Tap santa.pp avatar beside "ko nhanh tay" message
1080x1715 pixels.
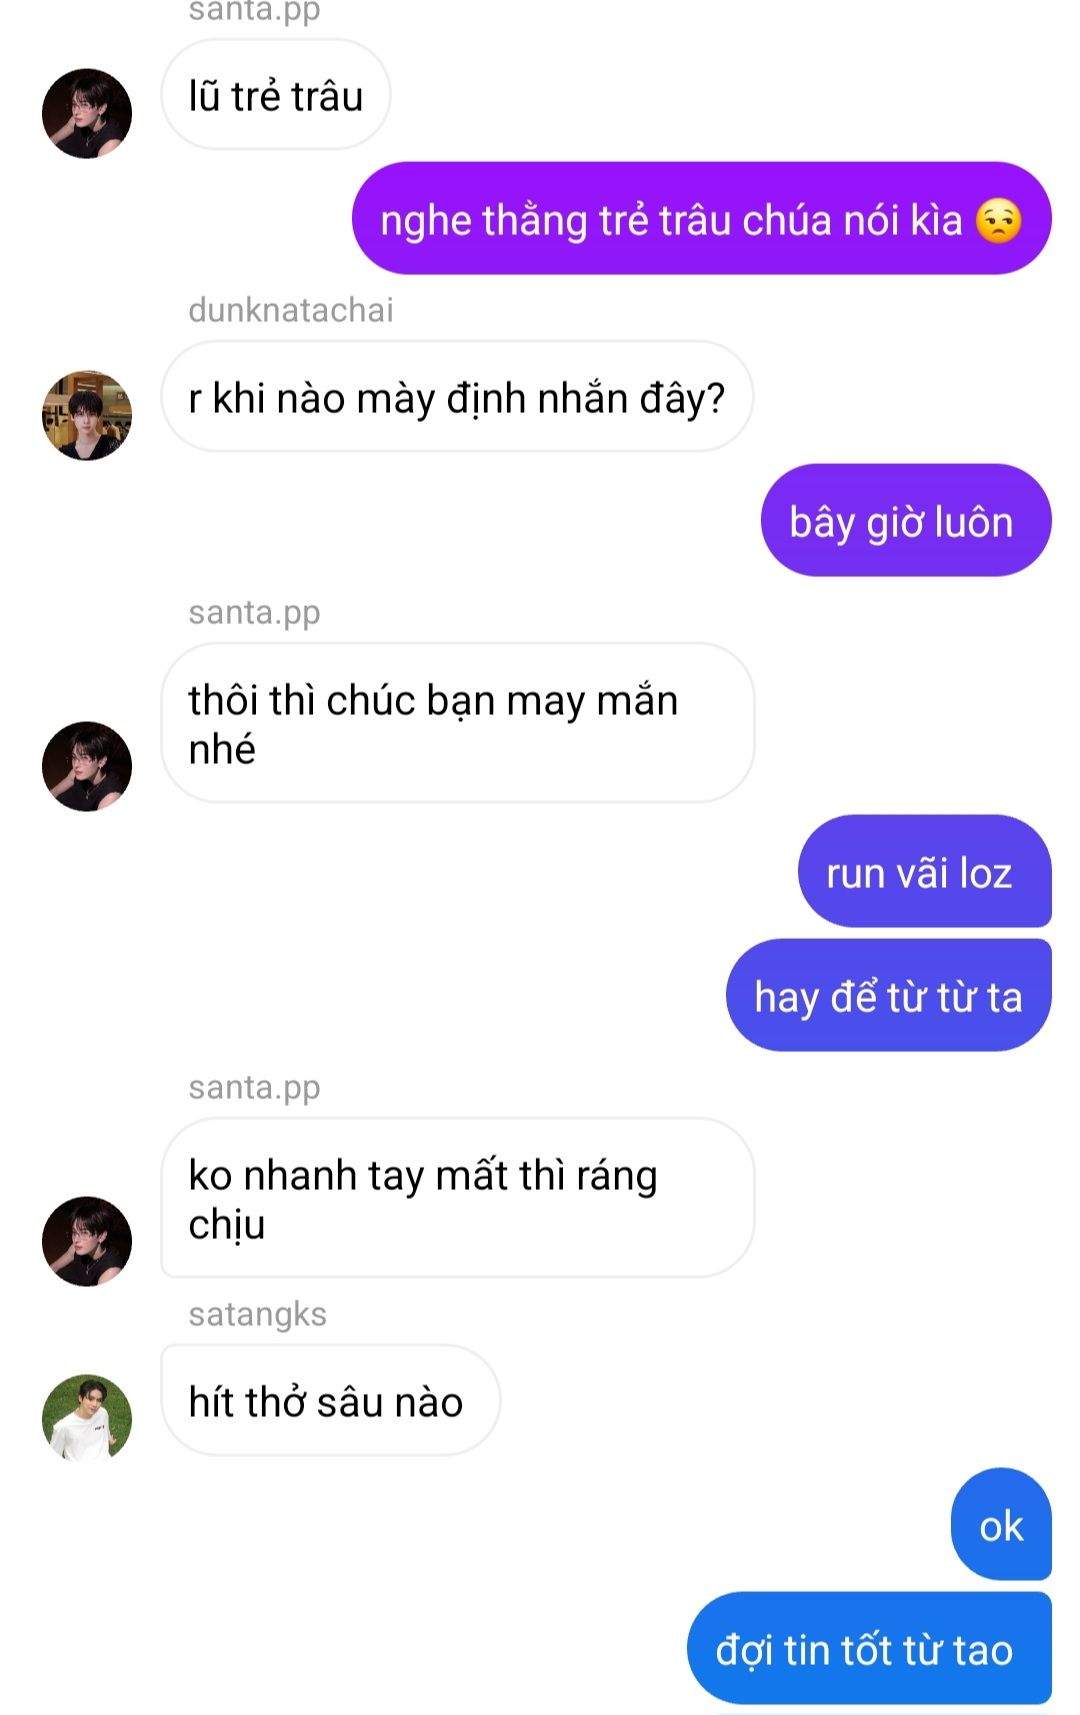87,1241
